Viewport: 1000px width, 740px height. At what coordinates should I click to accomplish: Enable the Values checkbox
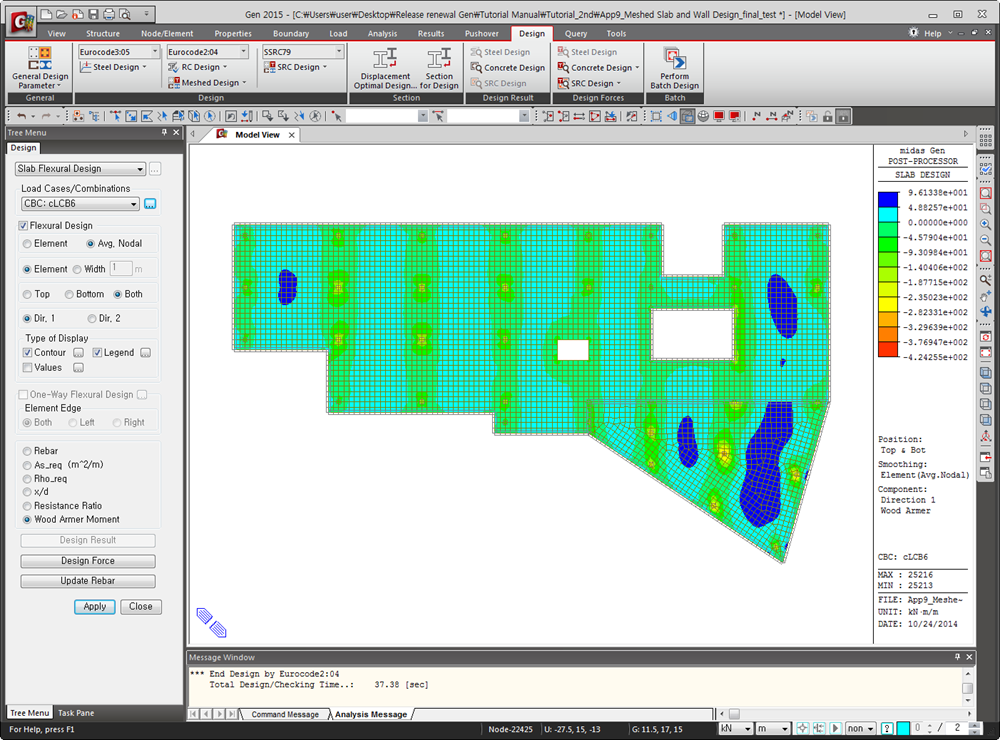coord(27,367)
